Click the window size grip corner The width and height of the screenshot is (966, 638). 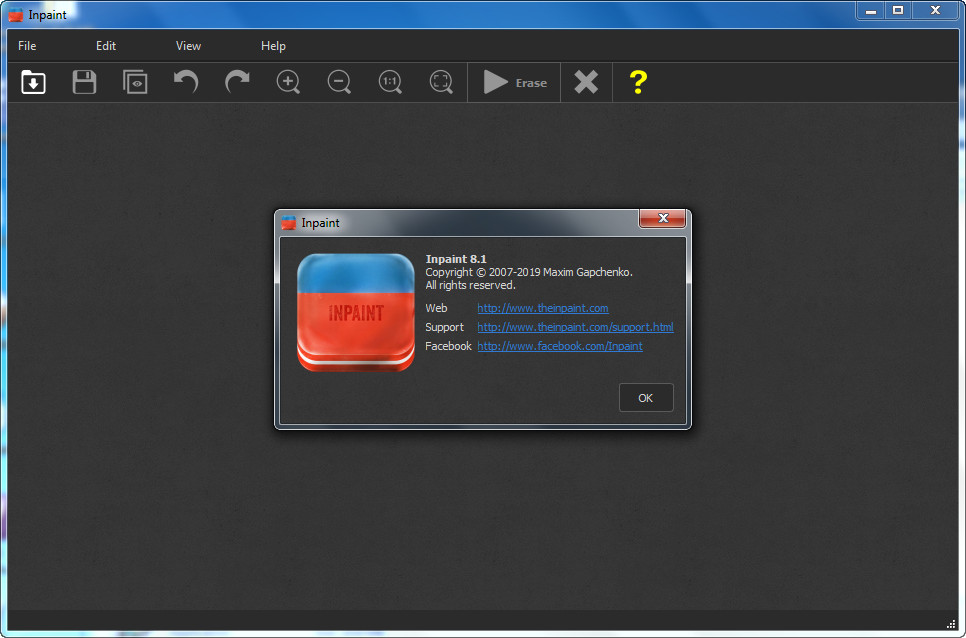click(951, 623)
